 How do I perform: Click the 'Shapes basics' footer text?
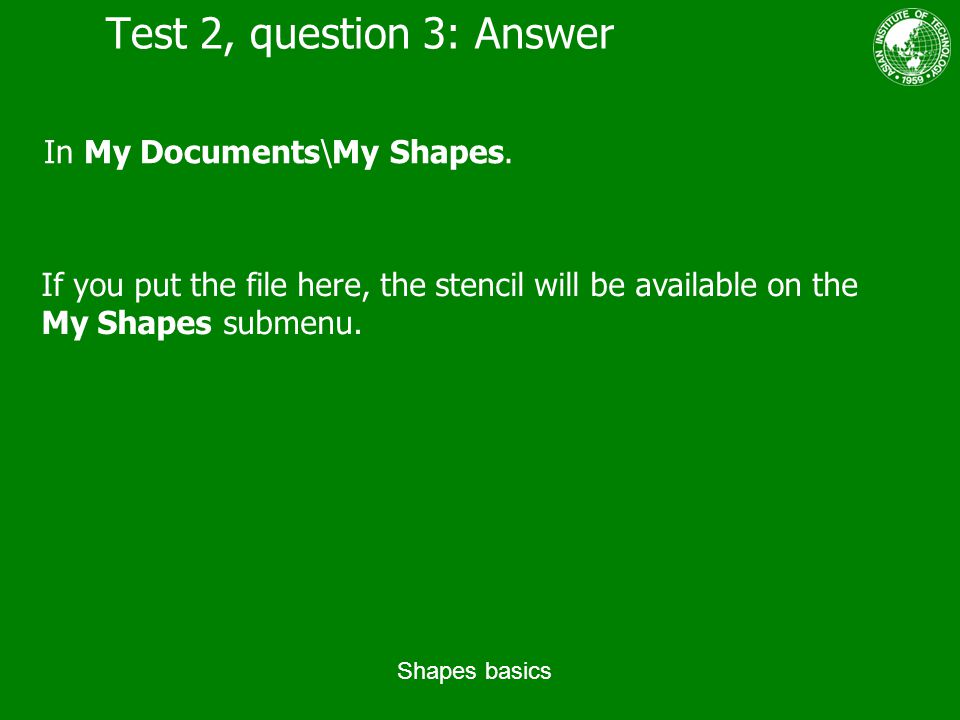474,671
